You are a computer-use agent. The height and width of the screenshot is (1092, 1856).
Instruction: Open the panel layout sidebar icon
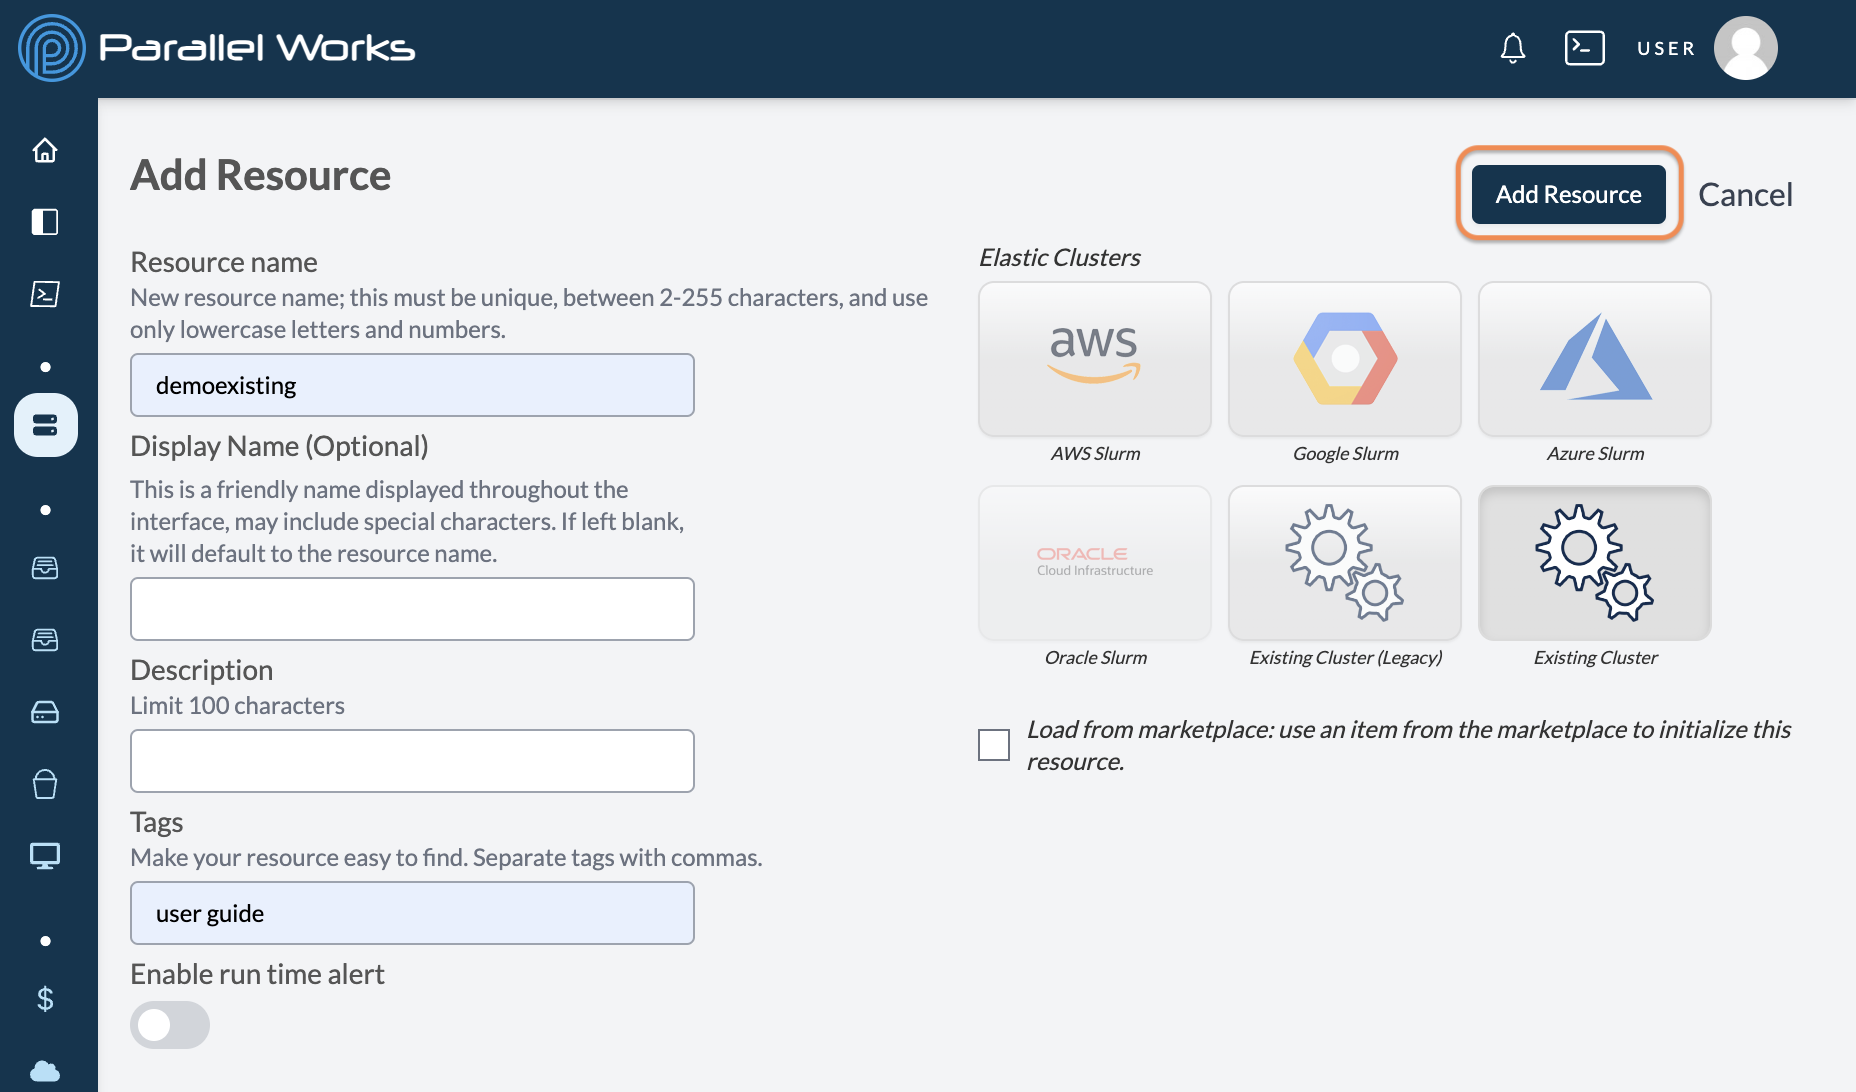point(45,222)
